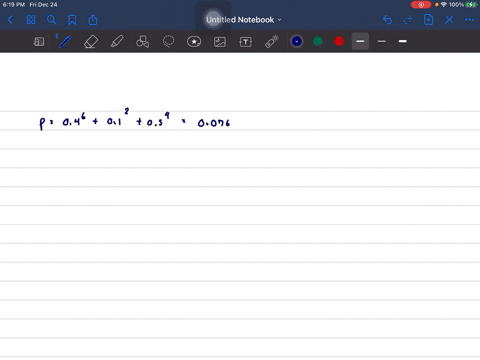Screen dimensions: 480x360
Task: Select the Shapes tool
Action: click(143, 42)
